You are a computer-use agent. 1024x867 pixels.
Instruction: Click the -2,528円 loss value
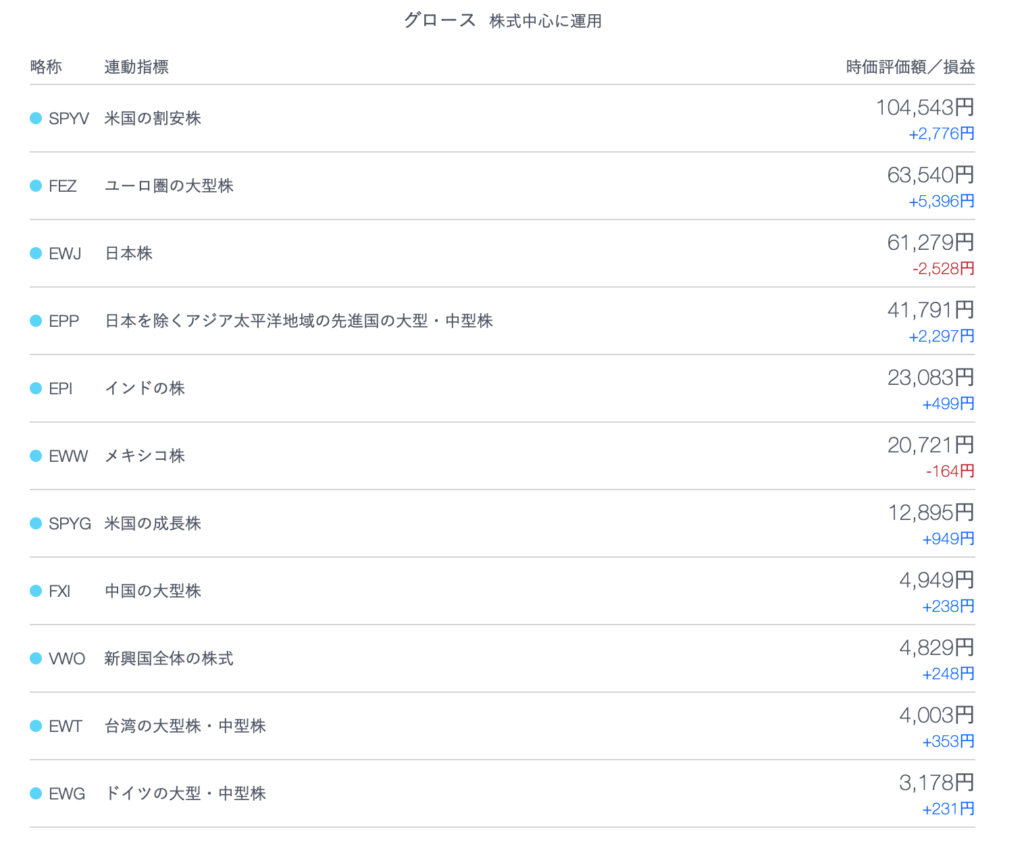[944, 269]
